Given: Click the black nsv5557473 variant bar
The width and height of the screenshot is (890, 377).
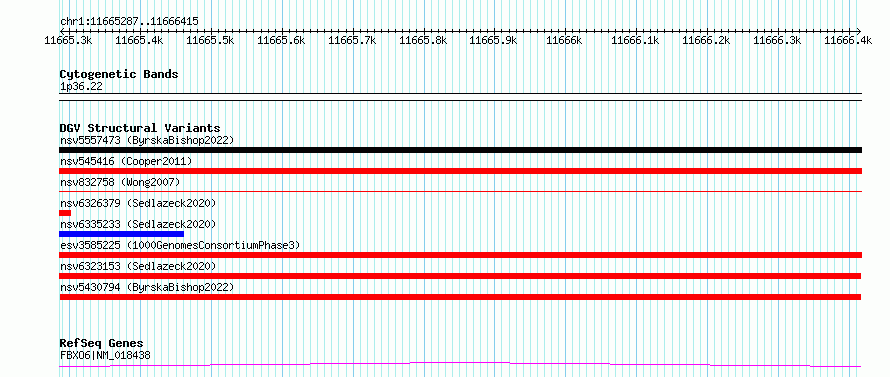Looking at the screenshot, I should 460,150.
